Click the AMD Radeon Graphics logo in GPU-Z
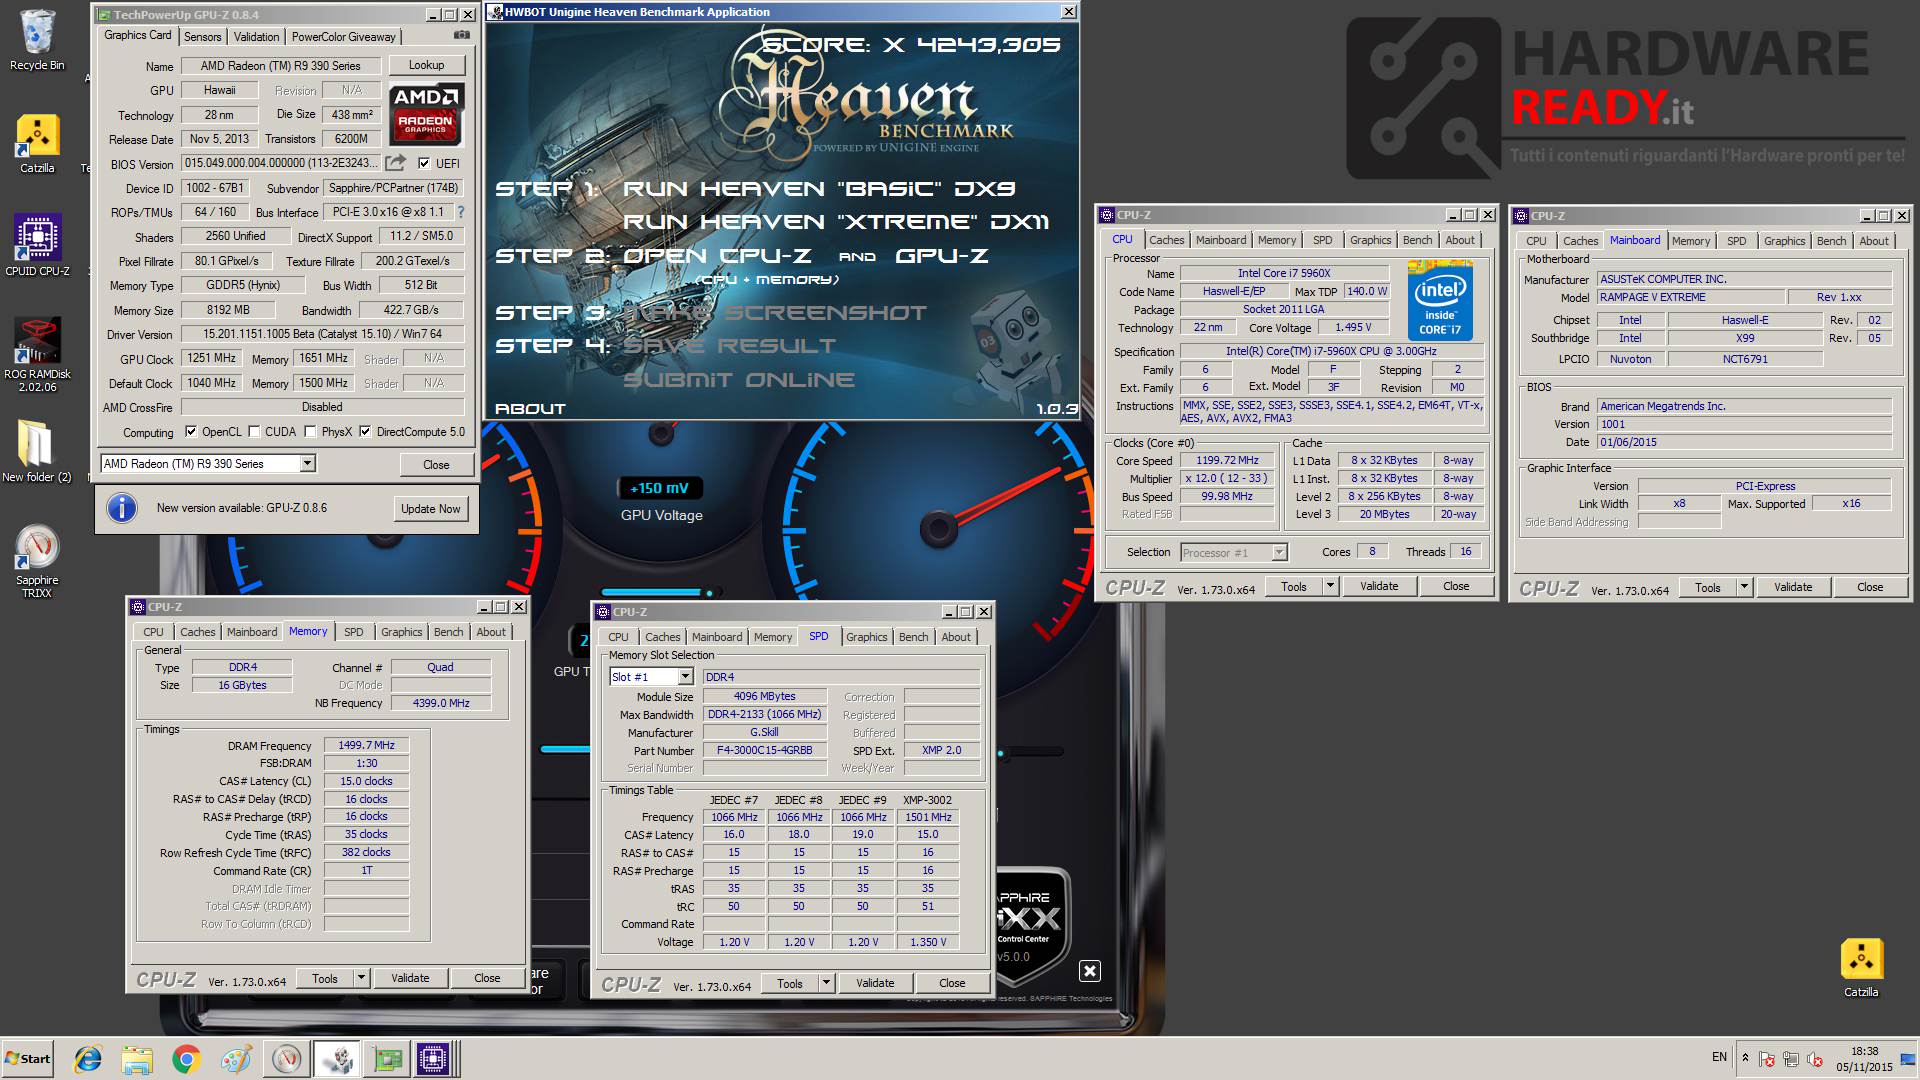Viewport: 1920px width, 1080px height. pyautogui.click(x=426, y=114)
